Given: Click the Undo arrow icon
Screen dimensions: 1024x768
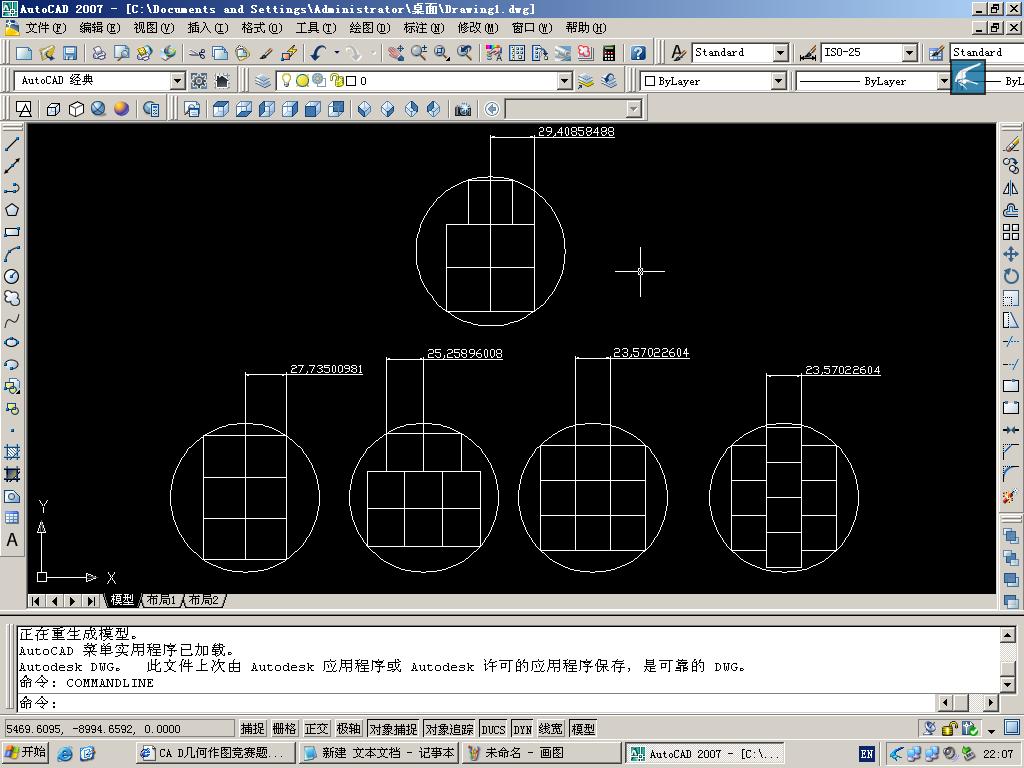Looking at the screenshot, I should pos(318,53).
